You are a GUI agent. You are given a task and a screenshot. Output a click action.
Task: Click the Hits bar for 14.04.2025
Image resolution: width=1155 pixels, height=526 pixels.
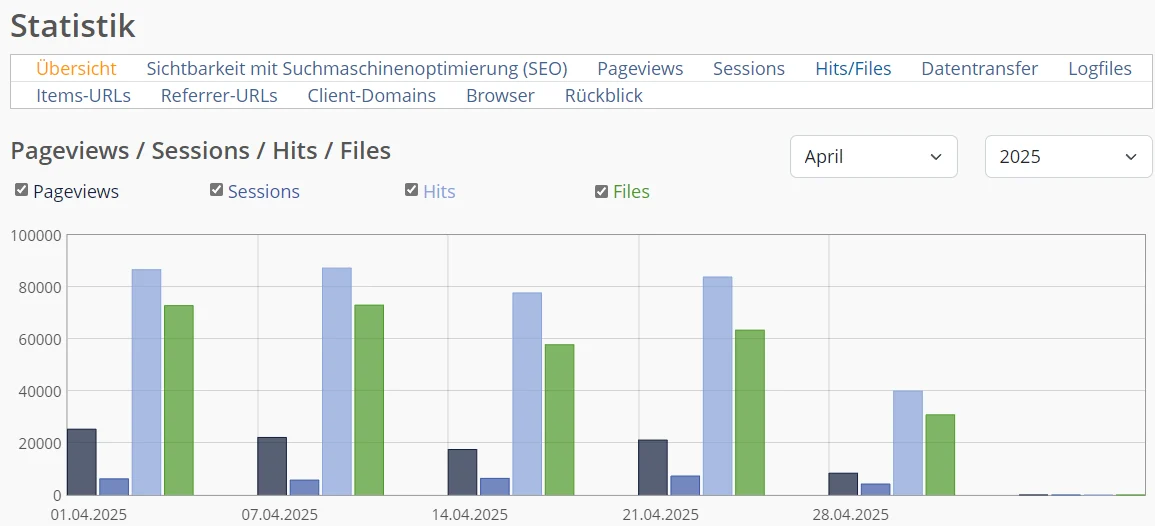527,394
